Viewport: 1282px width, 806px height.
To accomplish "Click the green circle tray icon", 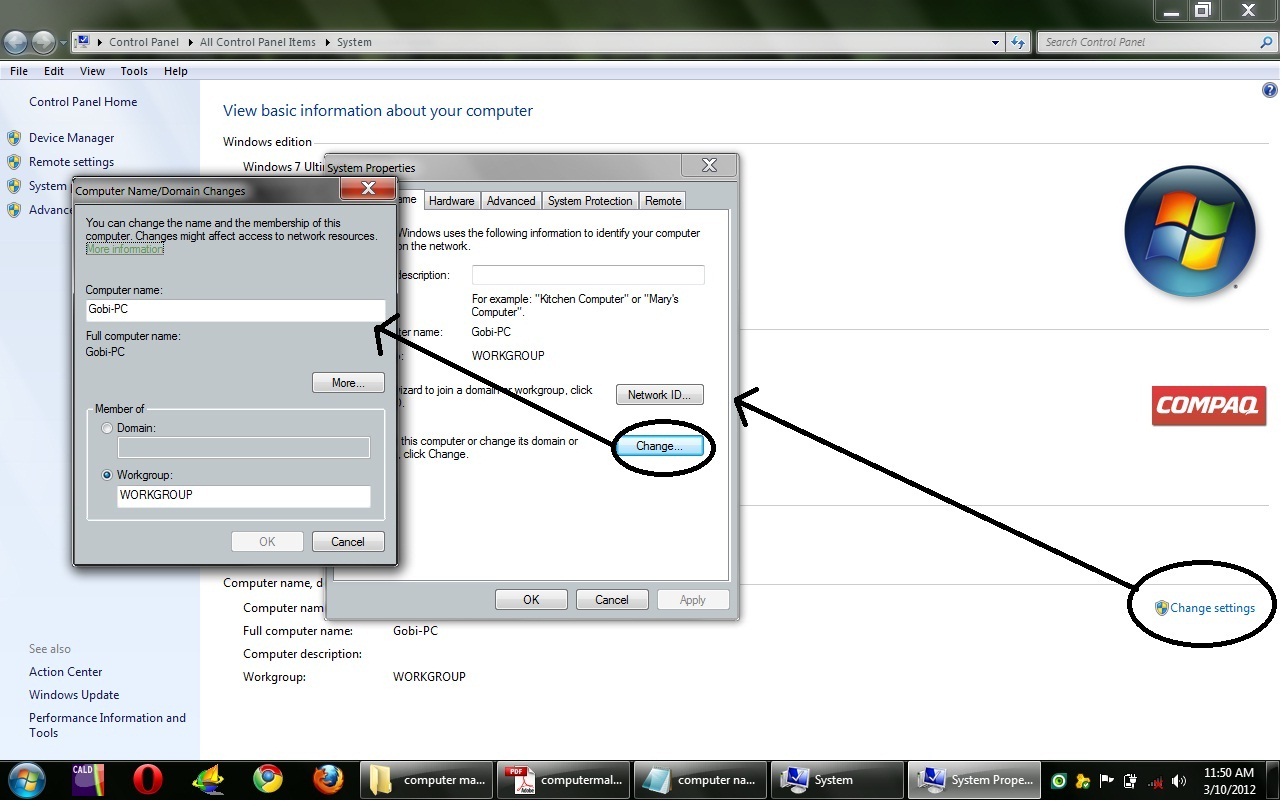I will (1059, 781).
